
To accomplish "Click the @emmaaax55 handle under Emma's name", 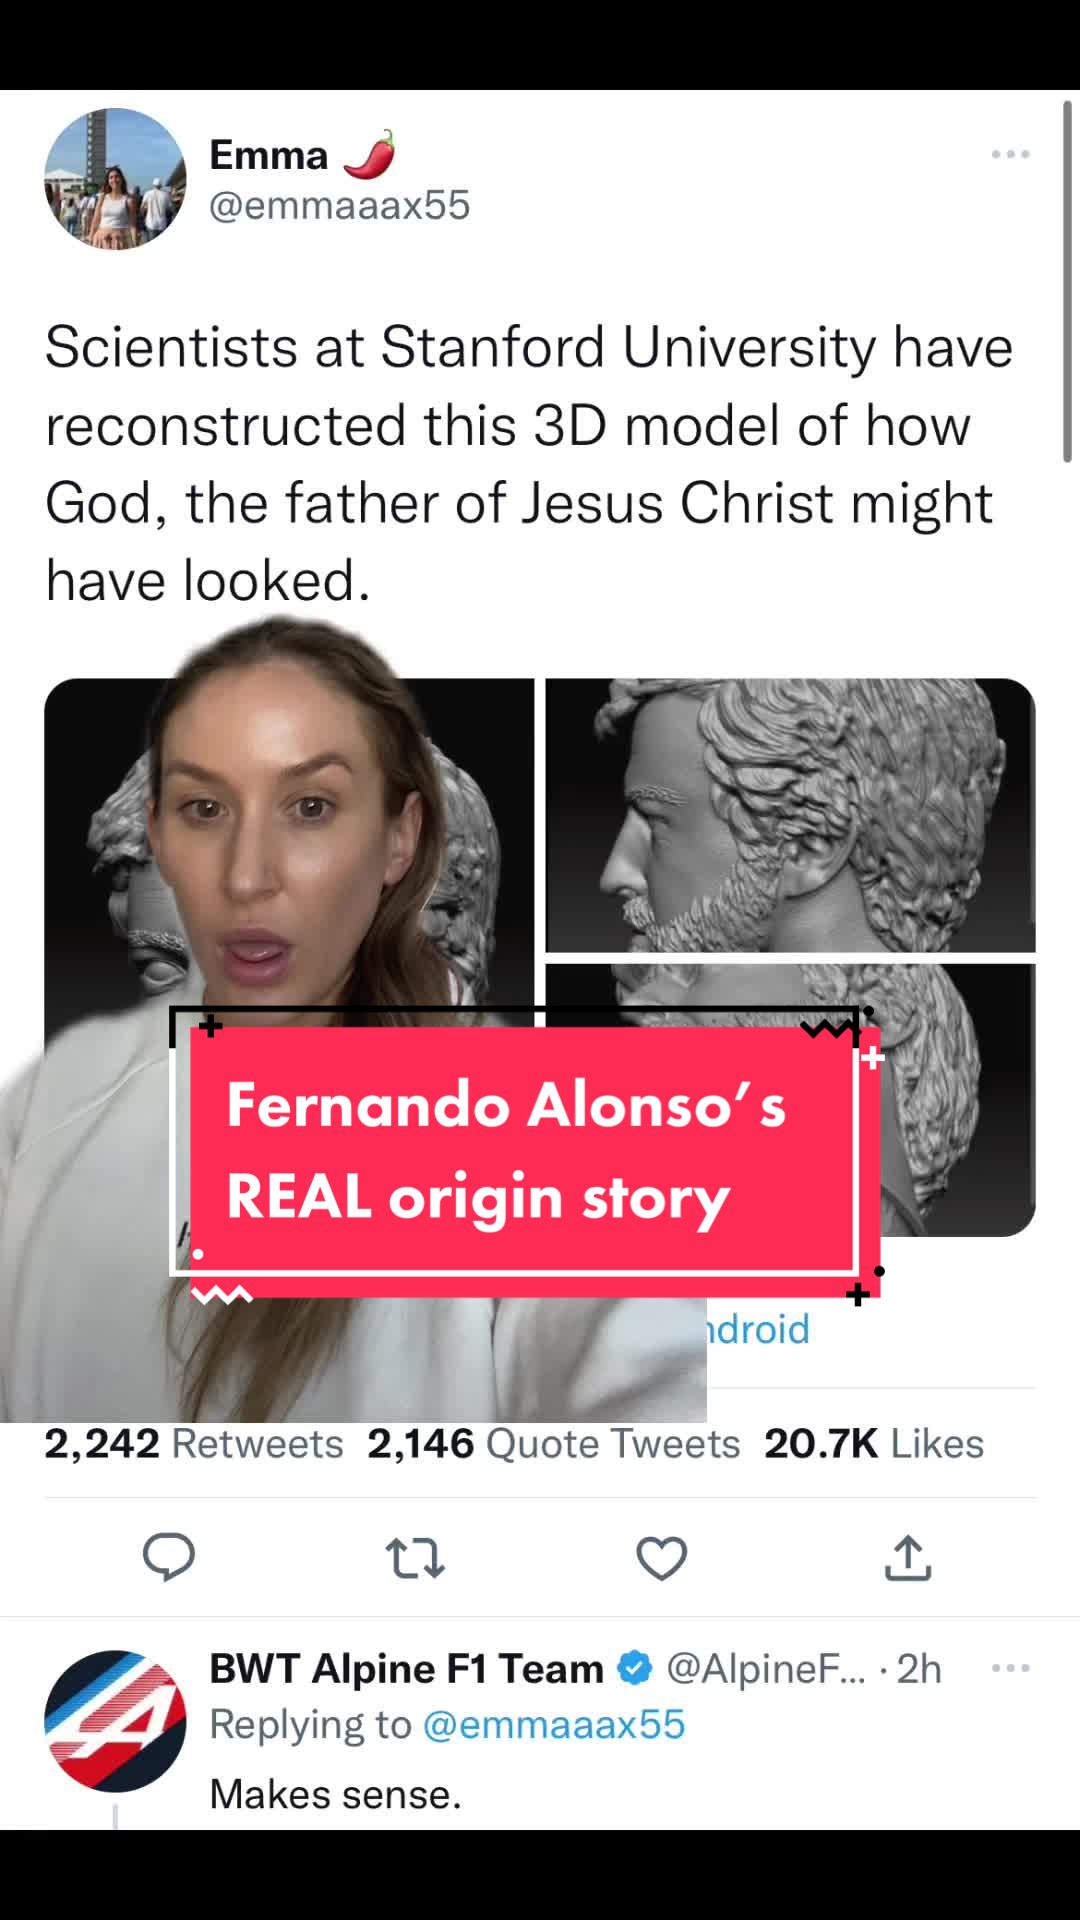I will [339, 205].
